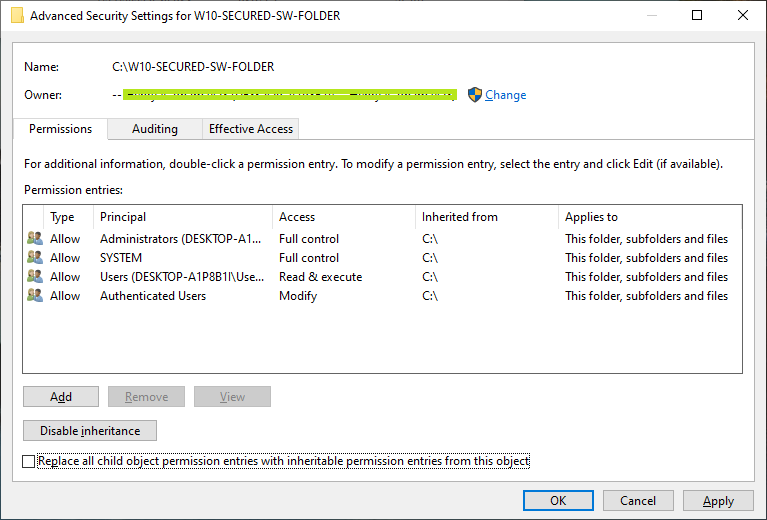Click the folder icon in the title bar

17,15
